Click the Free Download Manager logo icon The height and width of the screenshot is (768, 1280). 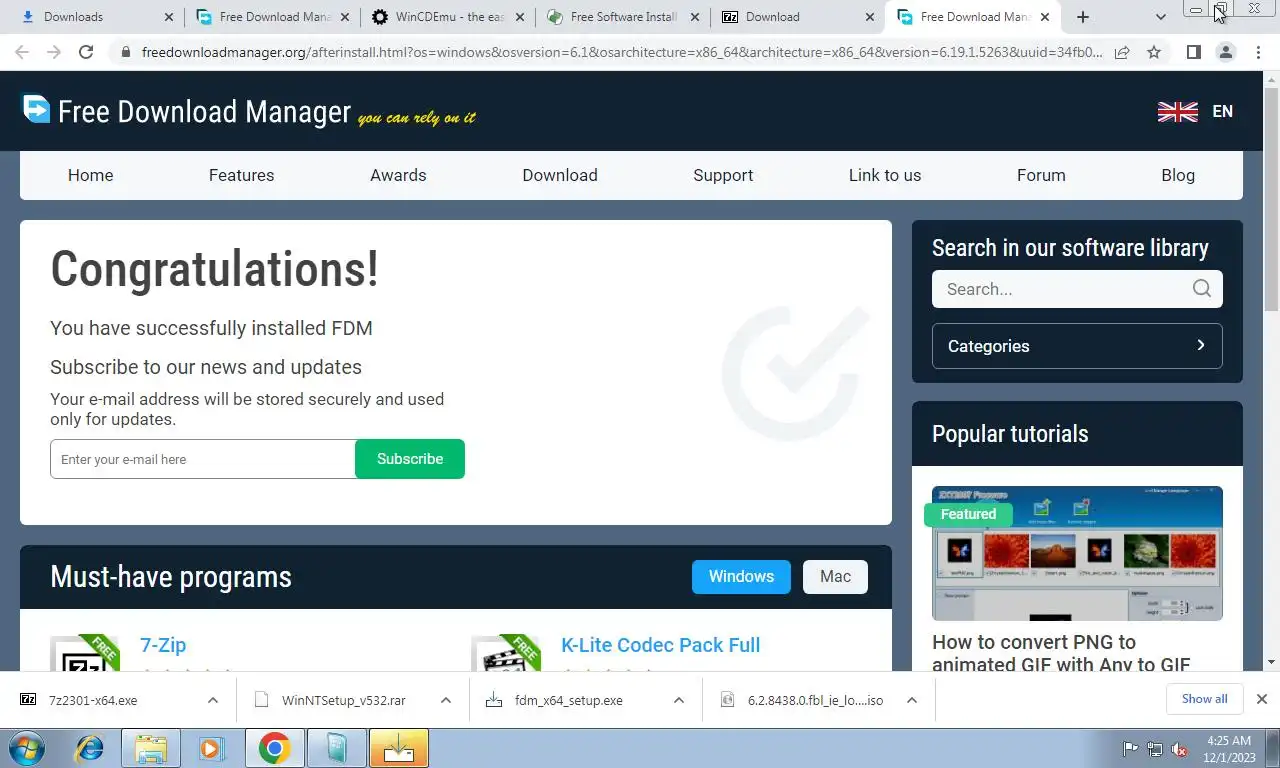(36, 108)
